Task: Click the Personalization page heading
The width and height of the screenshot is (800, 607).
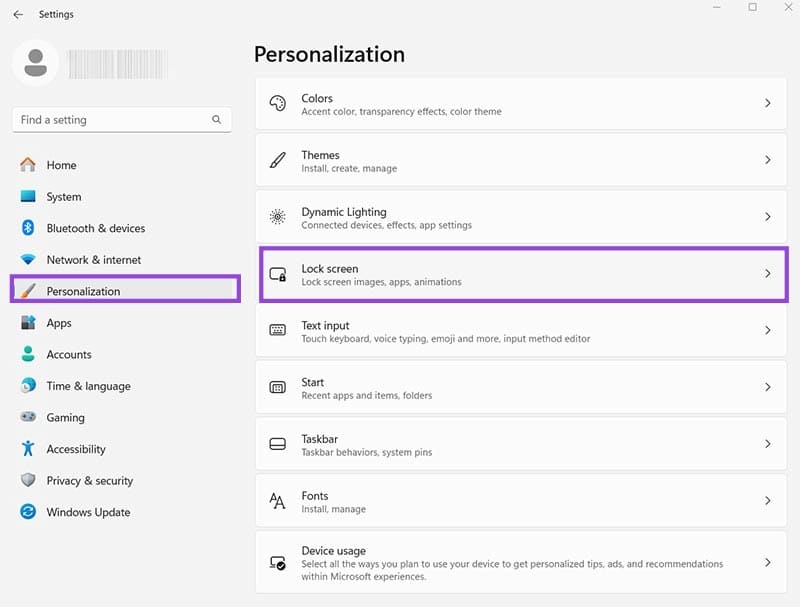Action: coord(329,54)
